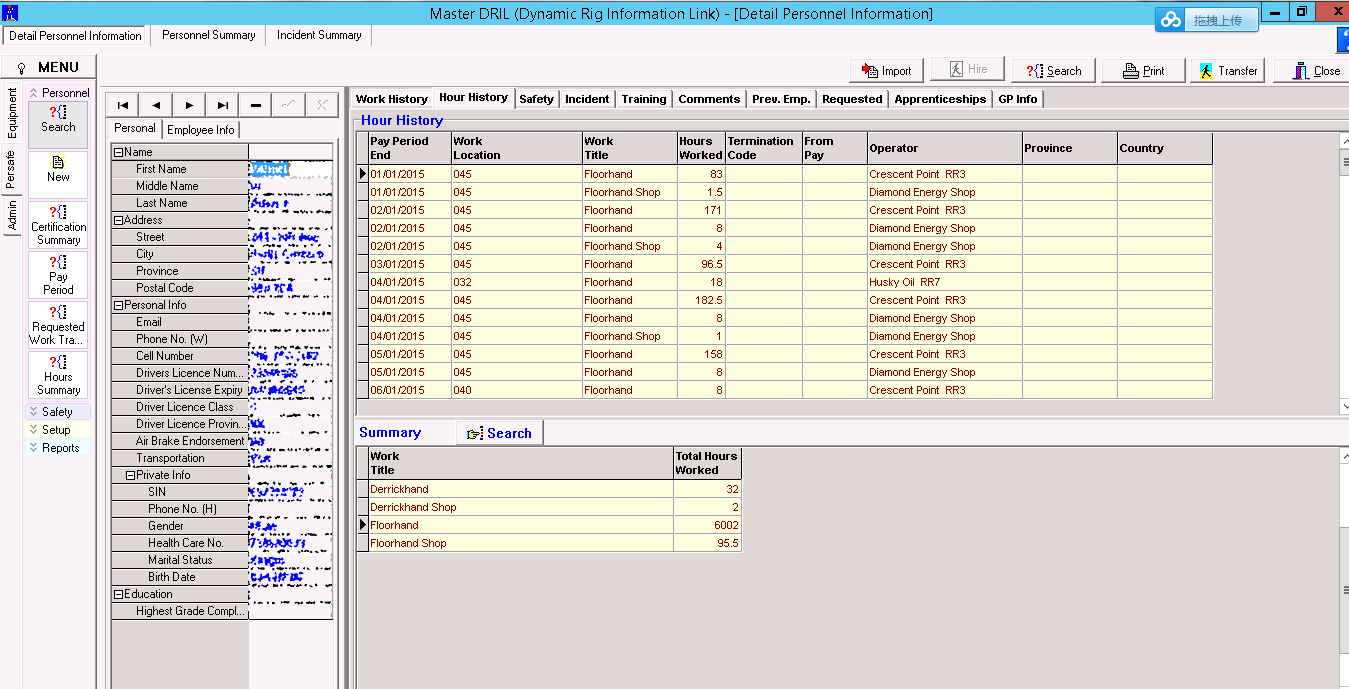Expand the Safety menu section

(58, 412)
